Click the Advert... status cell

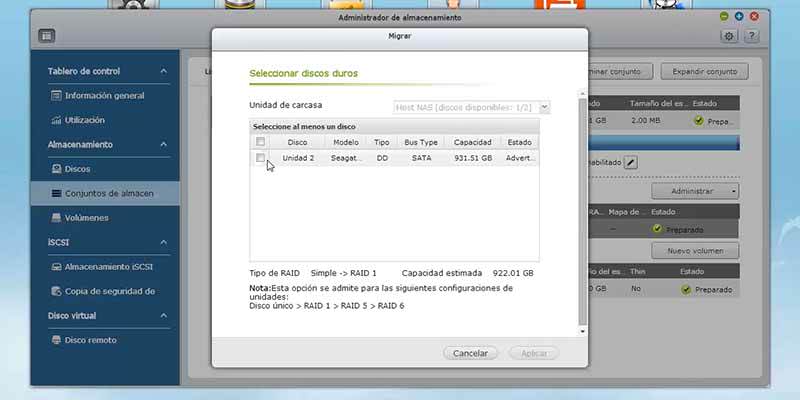pyautogui.click(x=520, y=158)
